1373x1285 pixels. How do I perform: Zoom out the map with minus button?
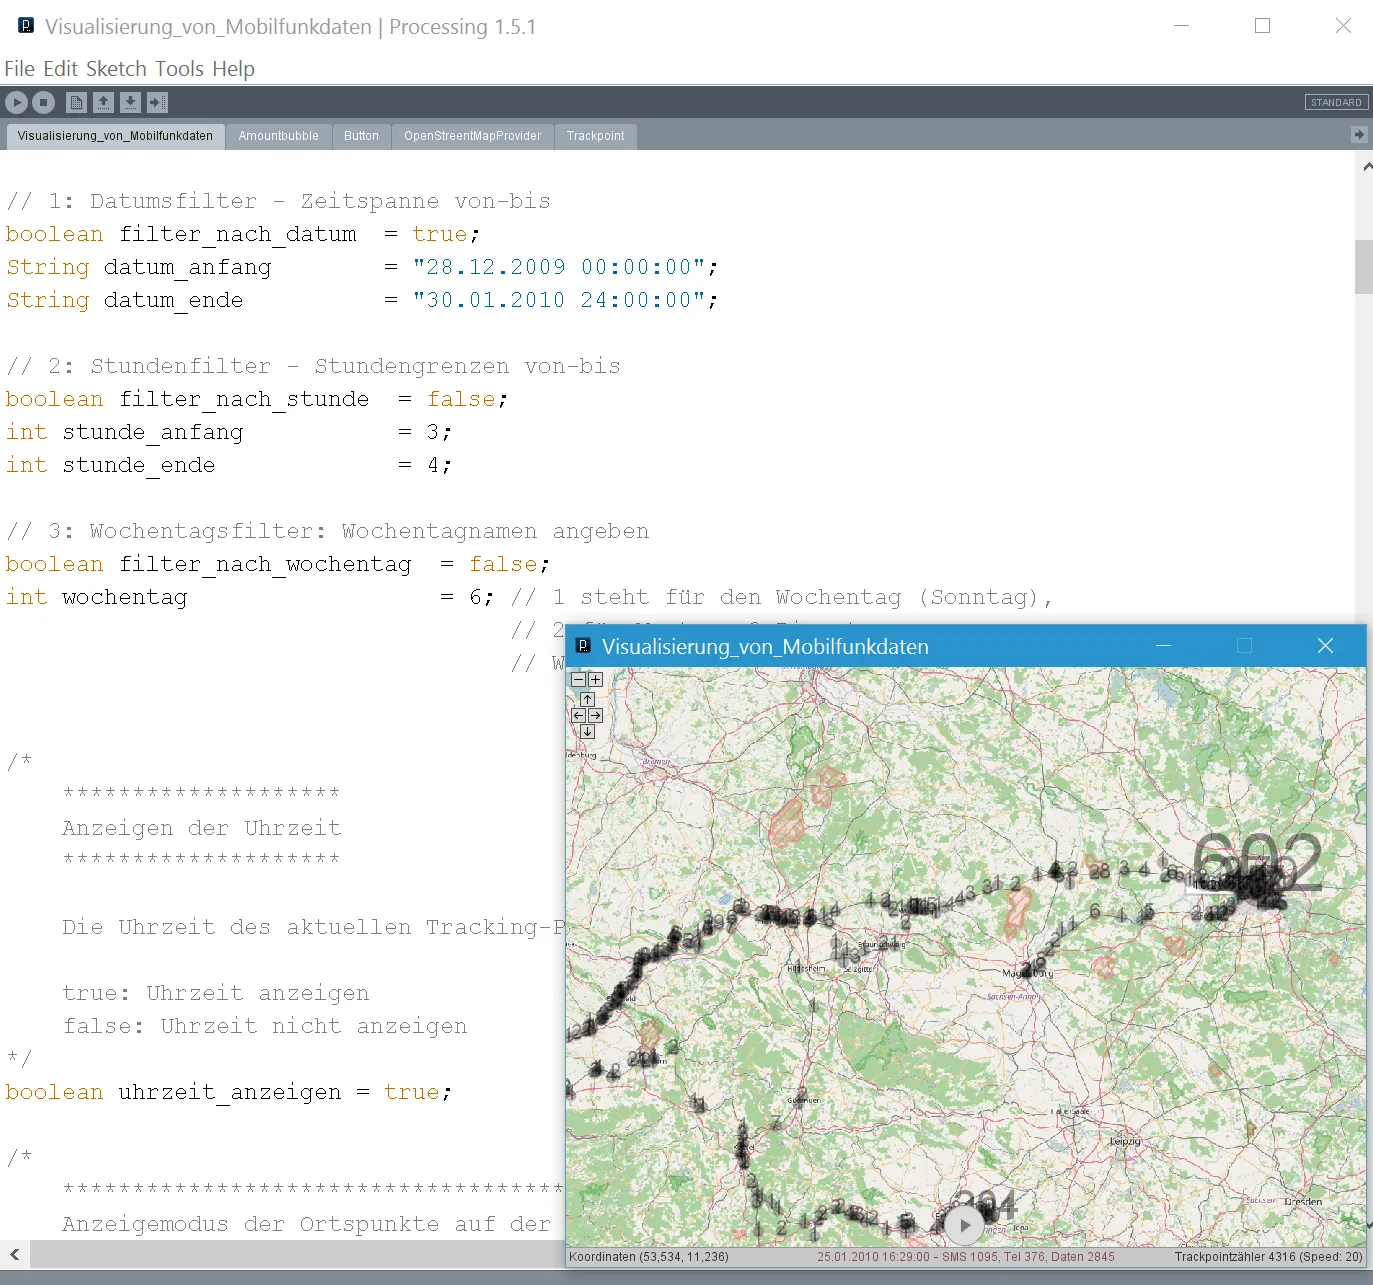pos(578,679)
